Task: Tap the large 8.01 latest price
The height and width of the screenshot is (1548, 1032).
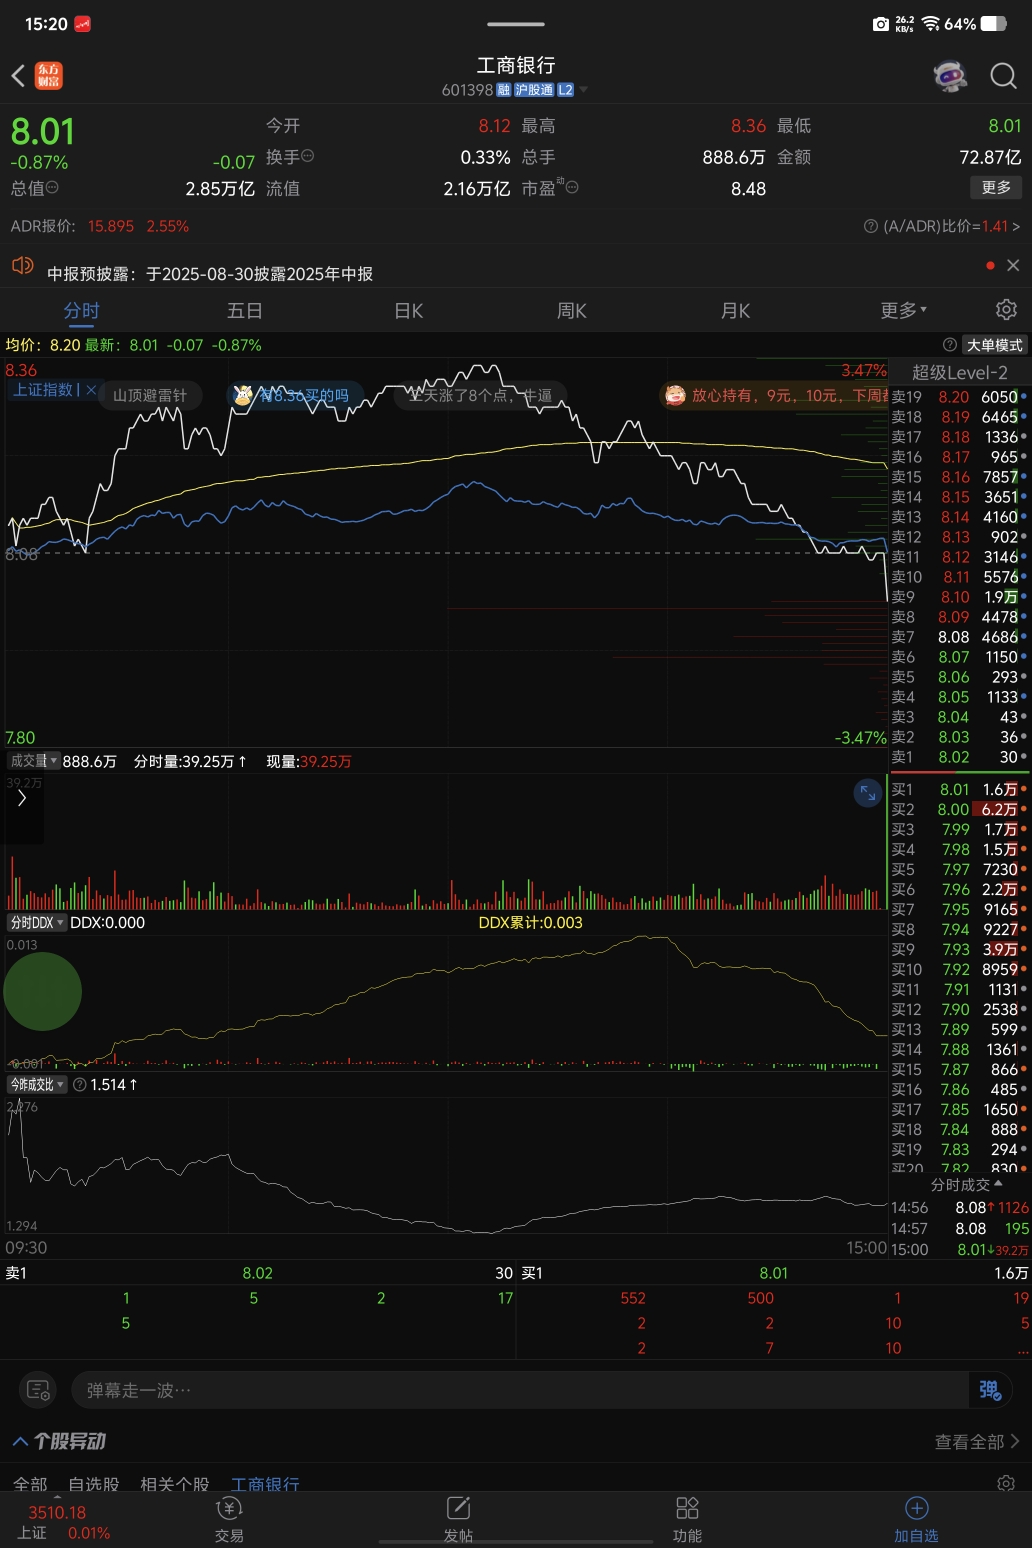Action: (42, 132)
